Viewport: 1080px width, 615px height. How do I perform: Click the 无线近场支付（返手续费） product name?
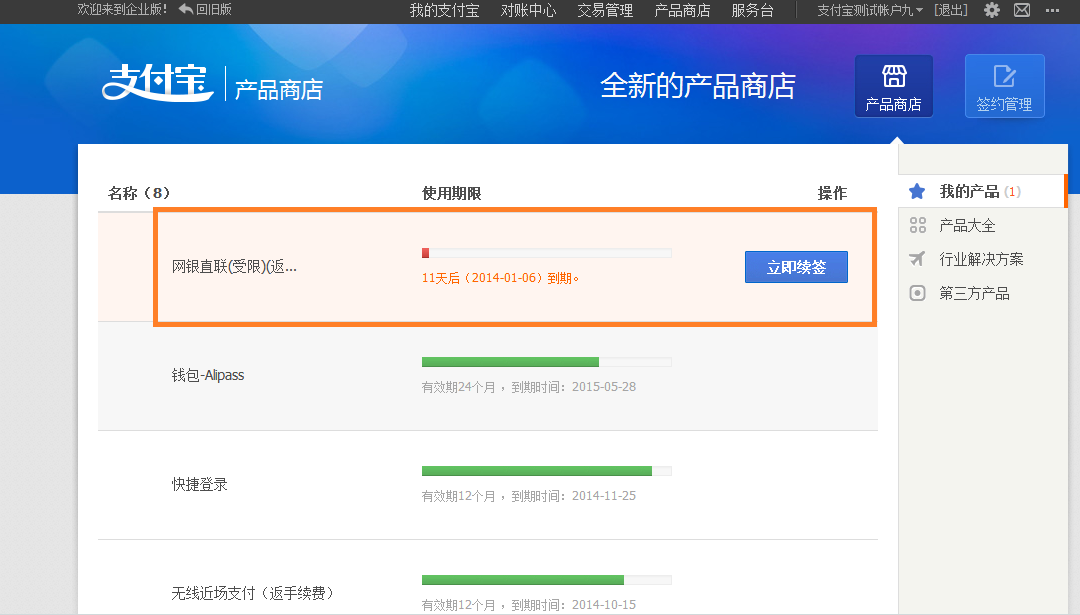[x=252, y=593]
